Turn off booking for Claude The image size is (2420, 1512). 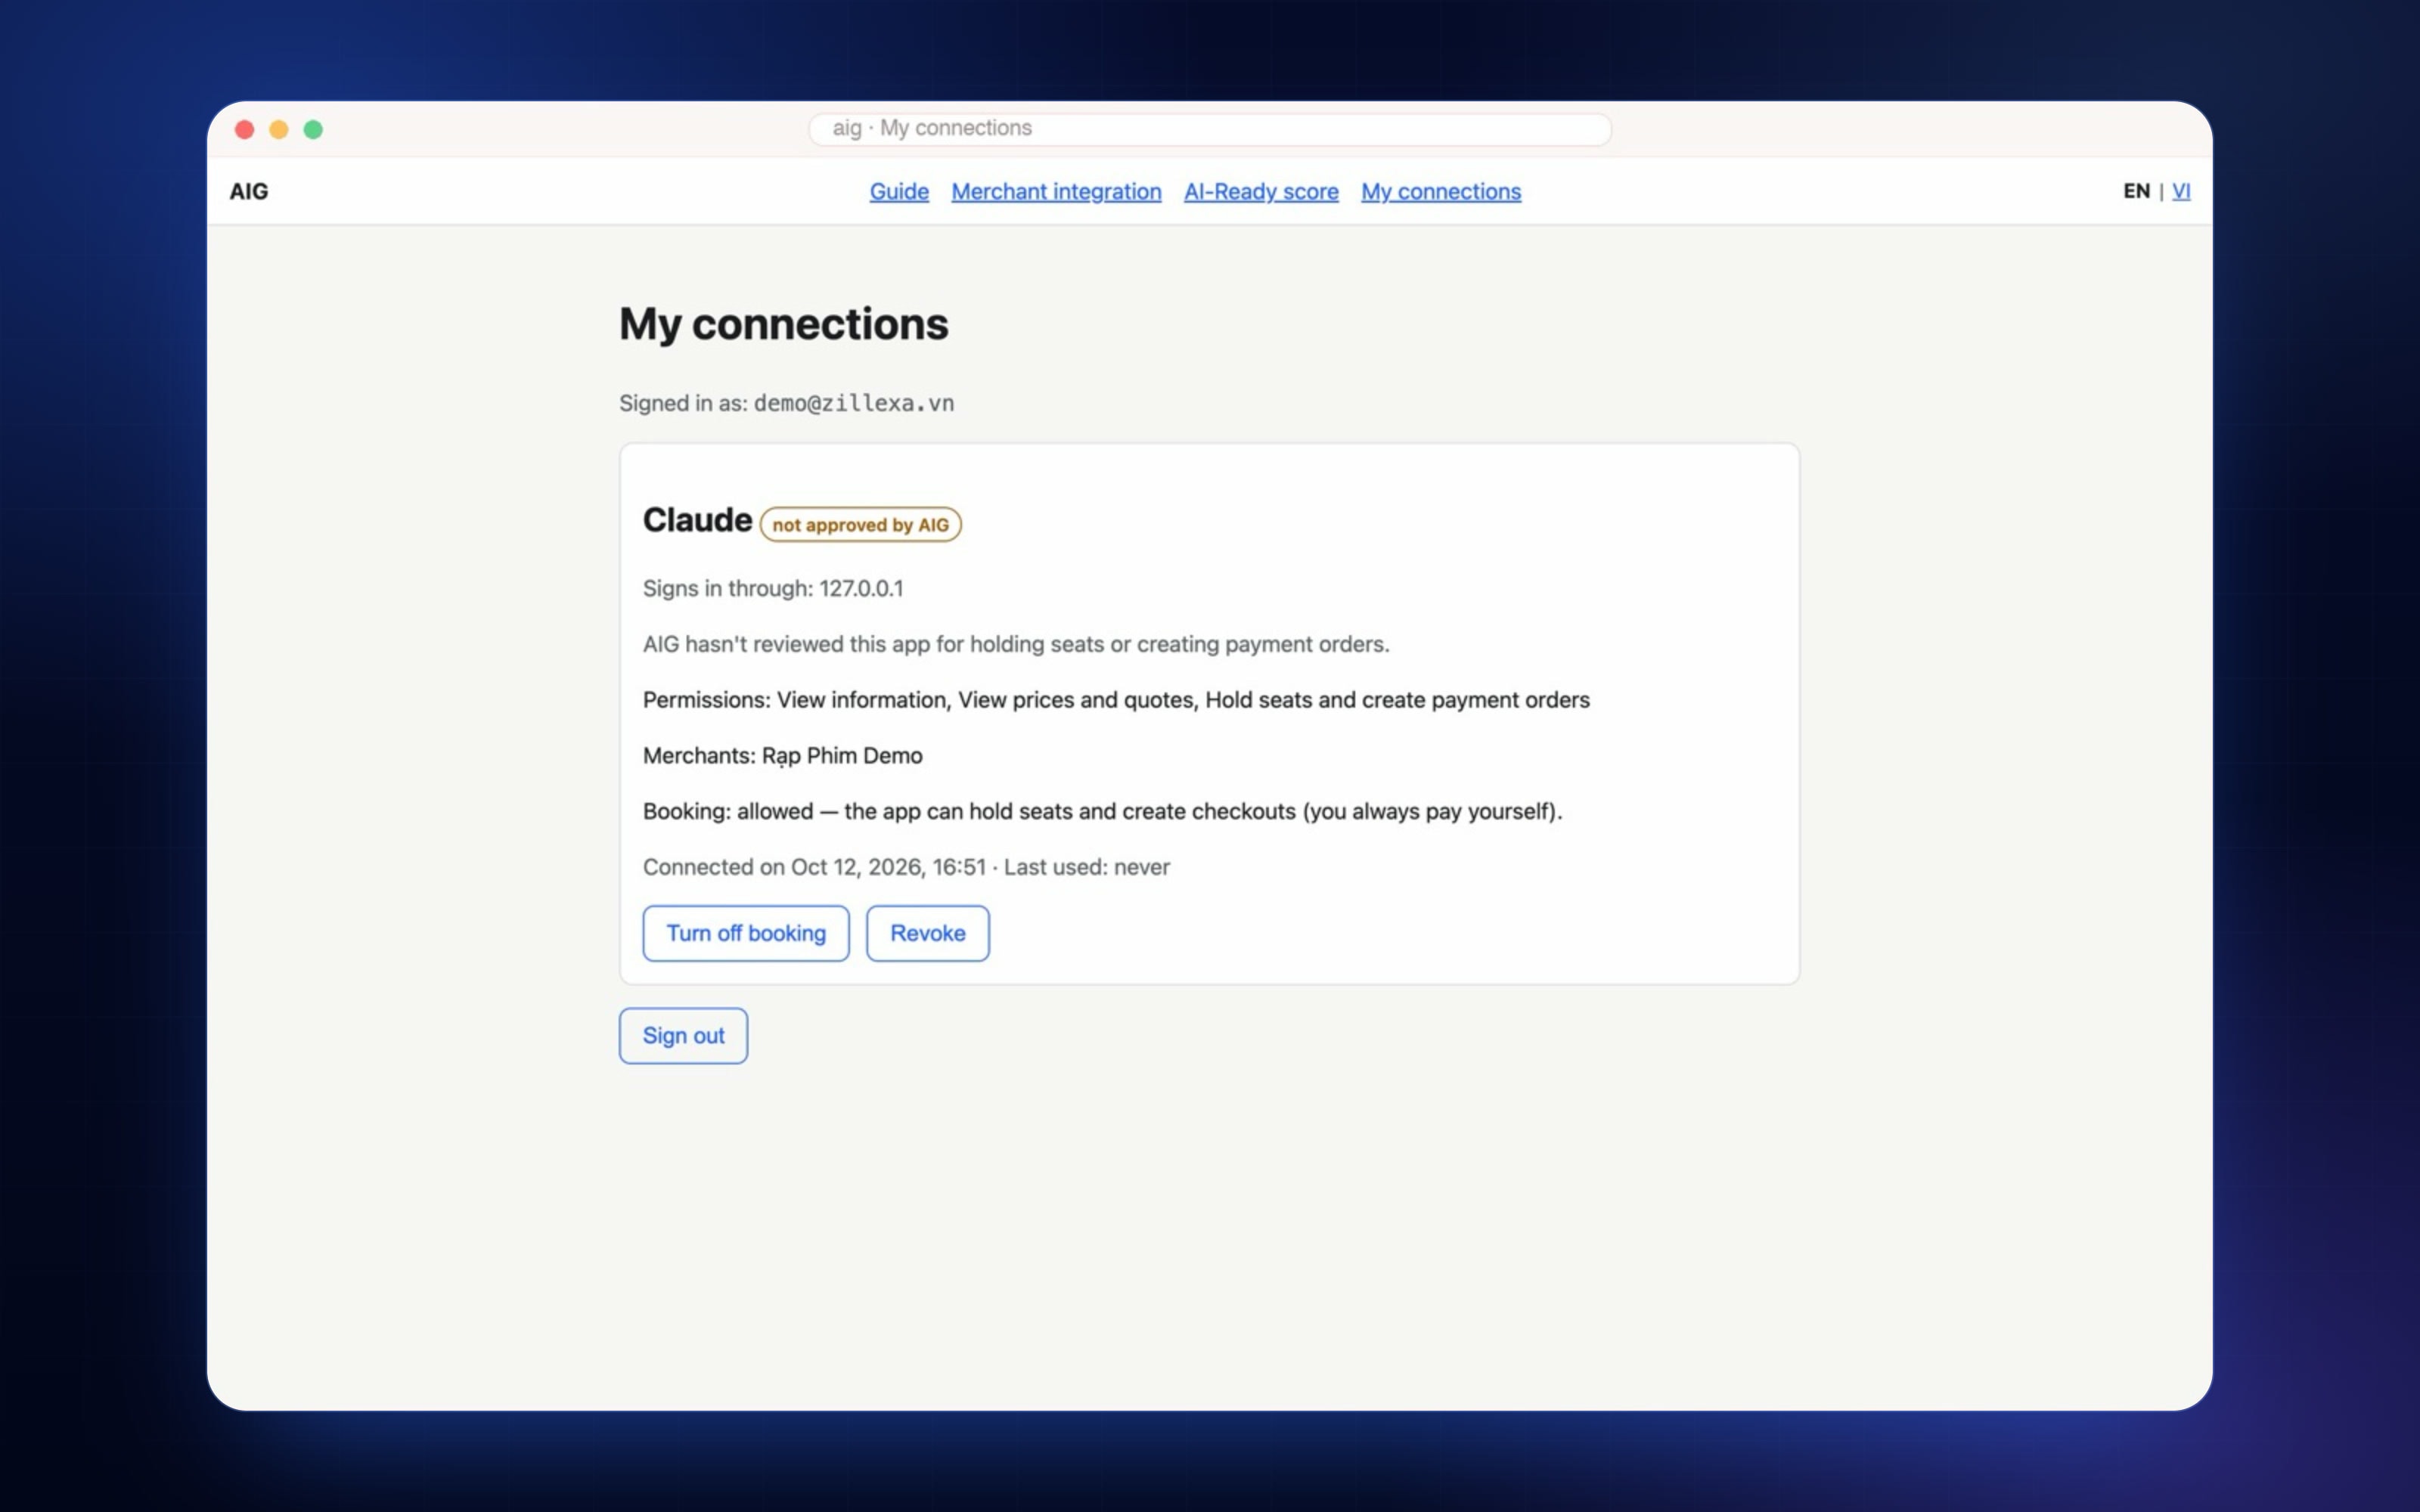746,933
